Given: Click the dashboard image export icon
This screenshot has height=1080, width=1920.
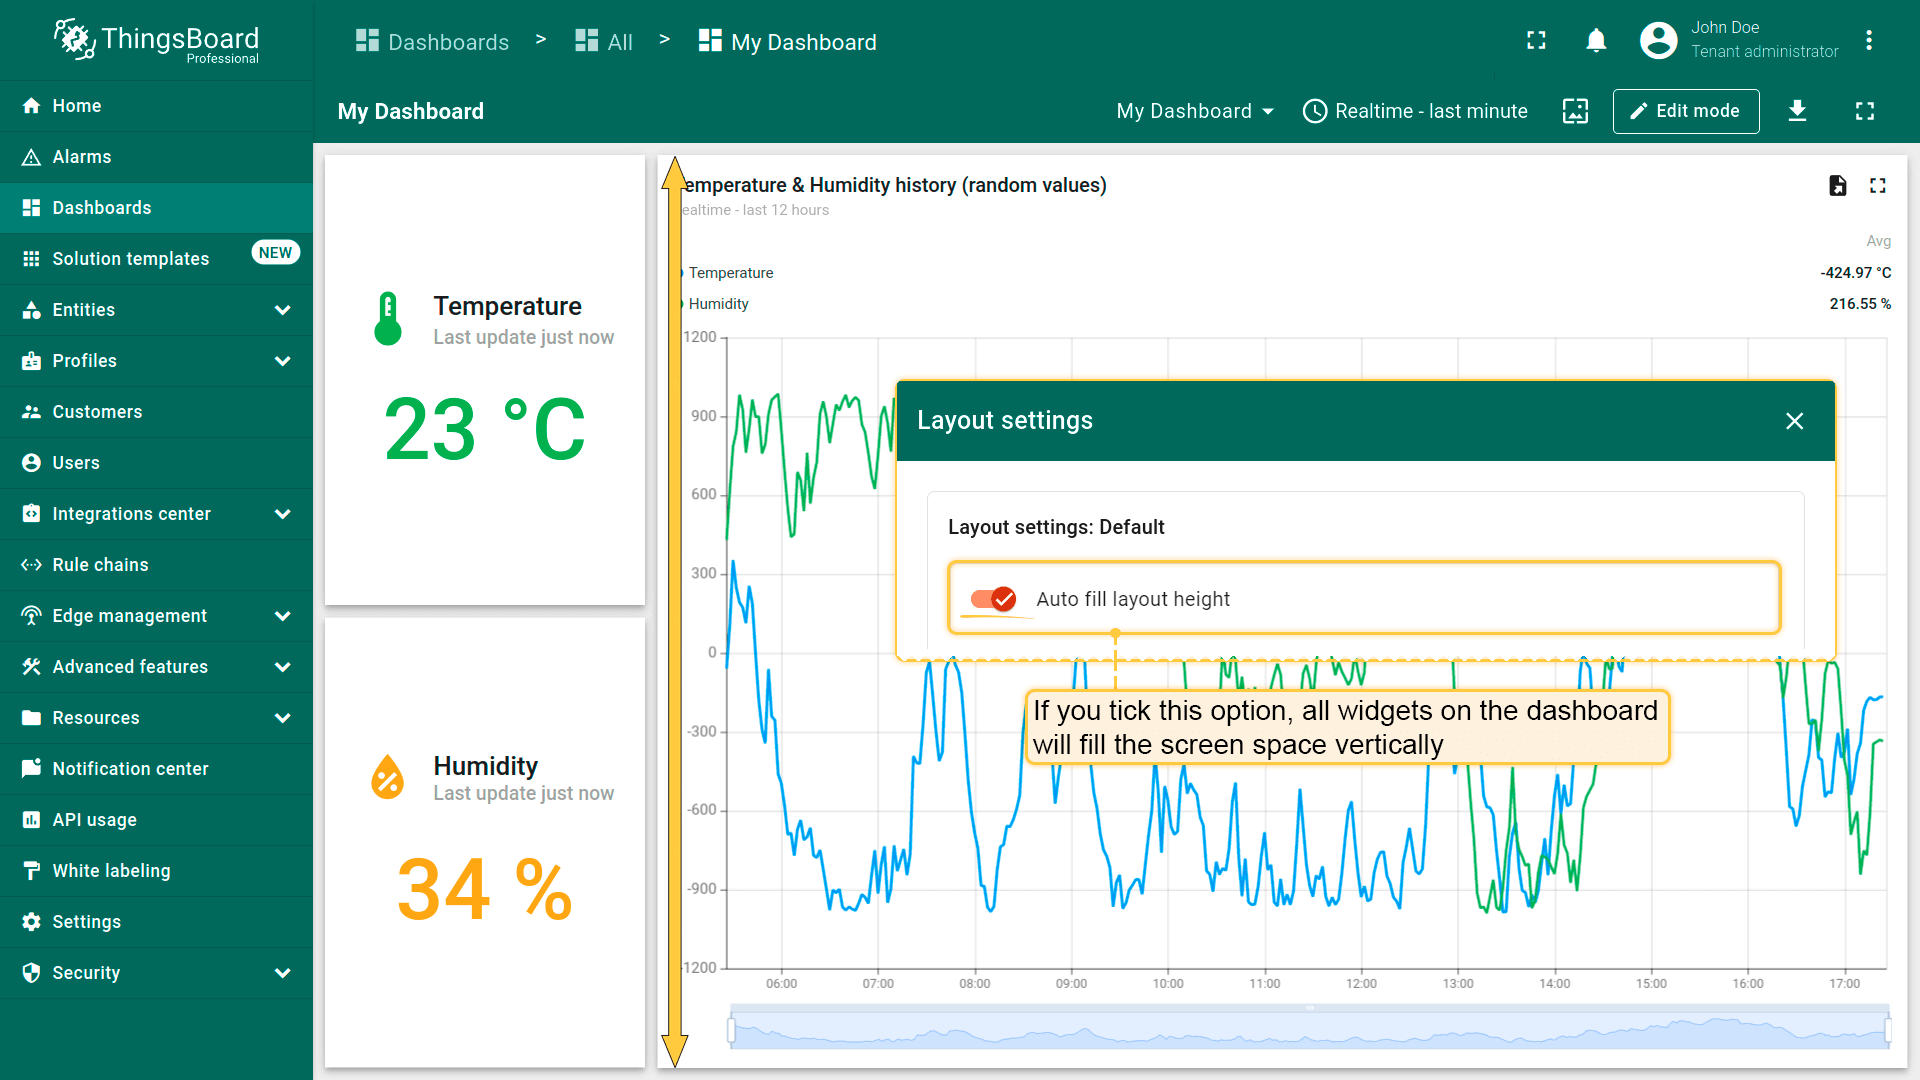Looking at the screenshot, I should click(1575, 111).
